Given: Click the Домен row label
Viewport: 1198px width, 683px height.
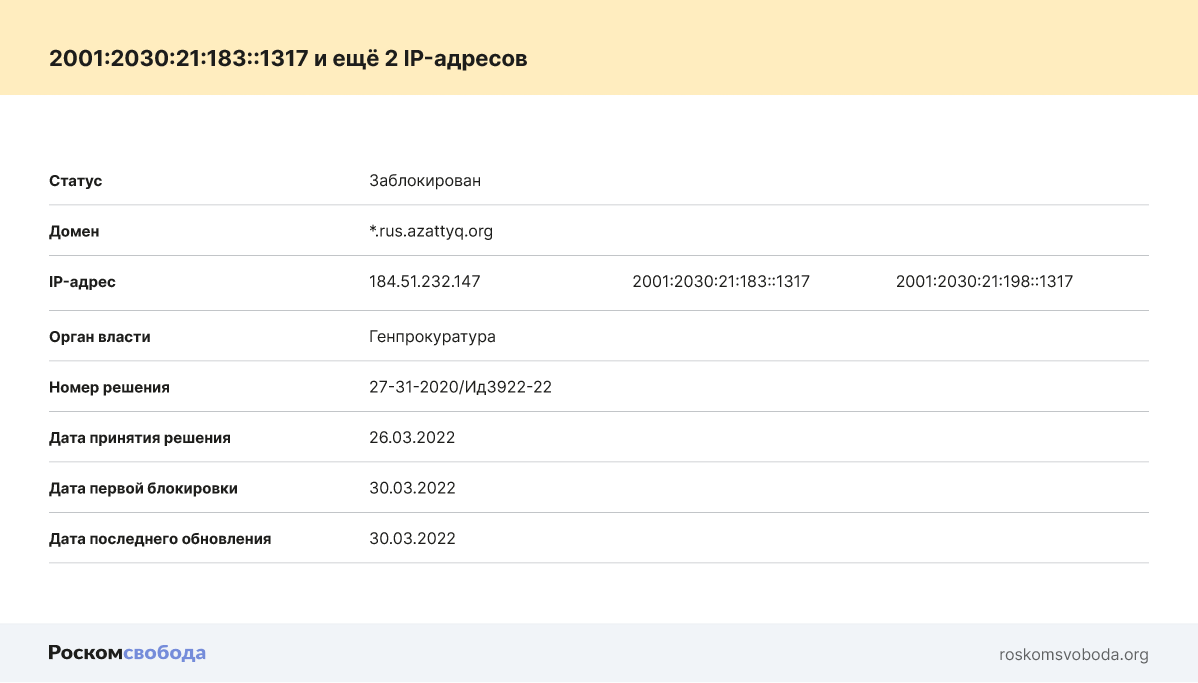Looking at the screenshot, I should tap(74, 231).
